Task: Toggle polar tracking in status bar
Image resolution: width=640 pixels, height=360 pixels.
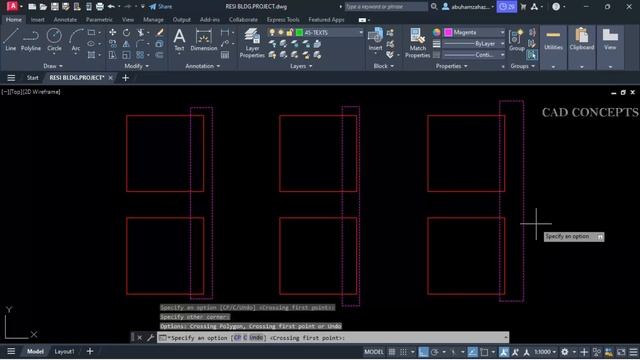Action: (434, 352)
